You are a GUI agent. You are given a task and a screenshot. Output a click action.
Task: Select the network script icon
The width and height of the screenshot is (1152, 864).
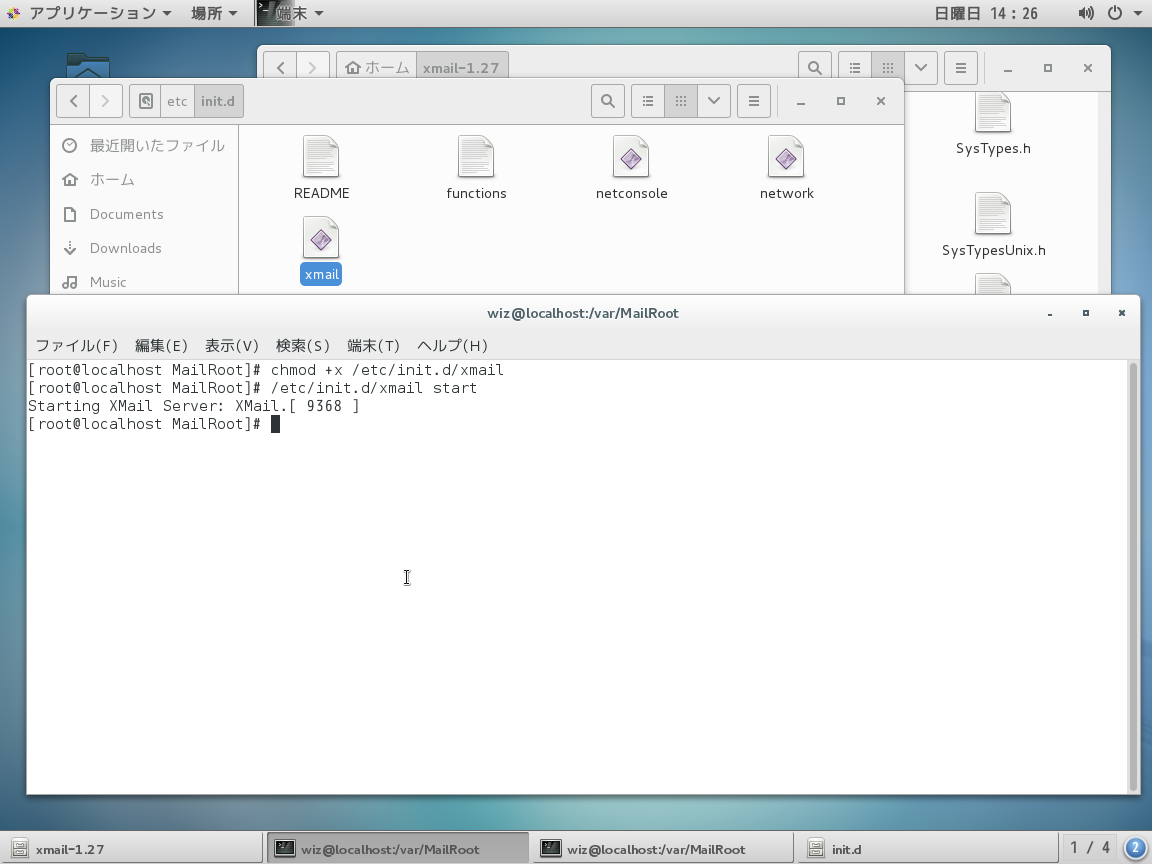[x=786, y=168]
